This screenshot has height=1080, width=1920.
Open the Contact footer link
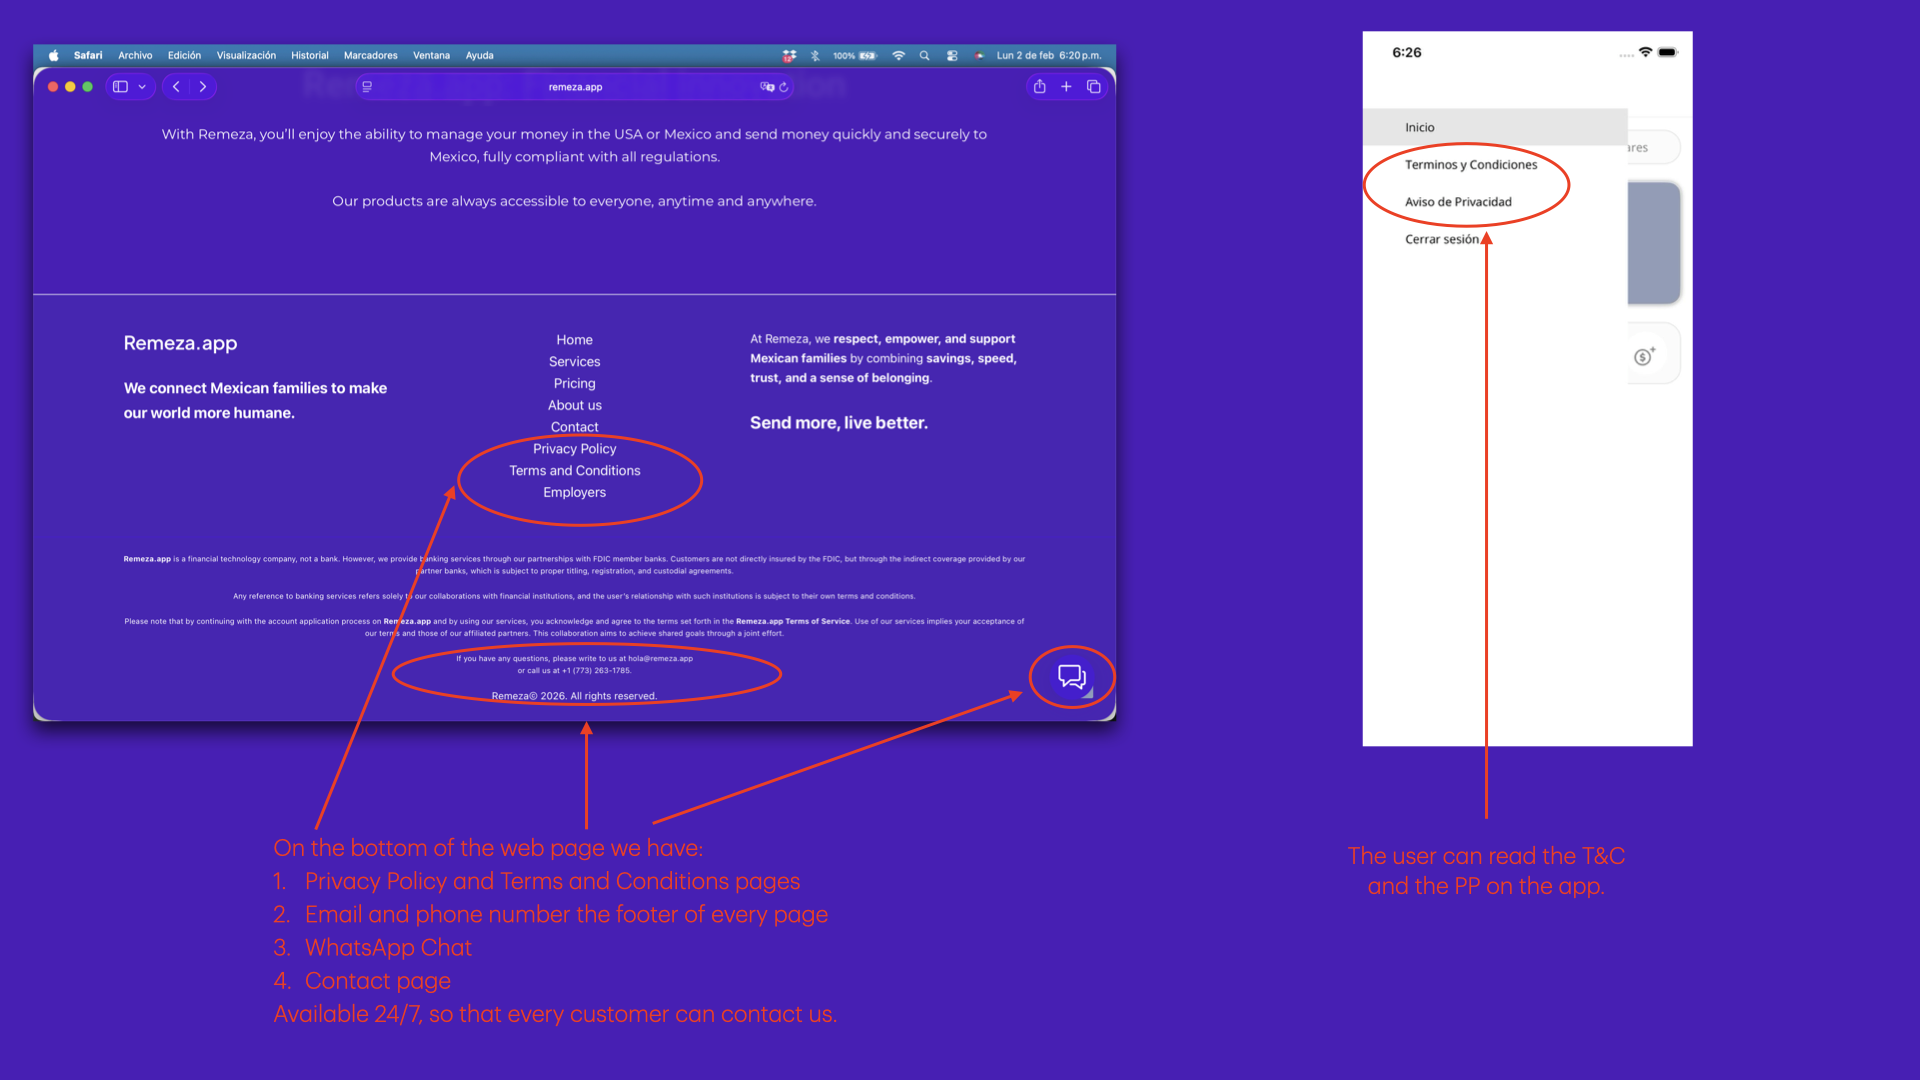pyautogui.click(x=574, y=427)
